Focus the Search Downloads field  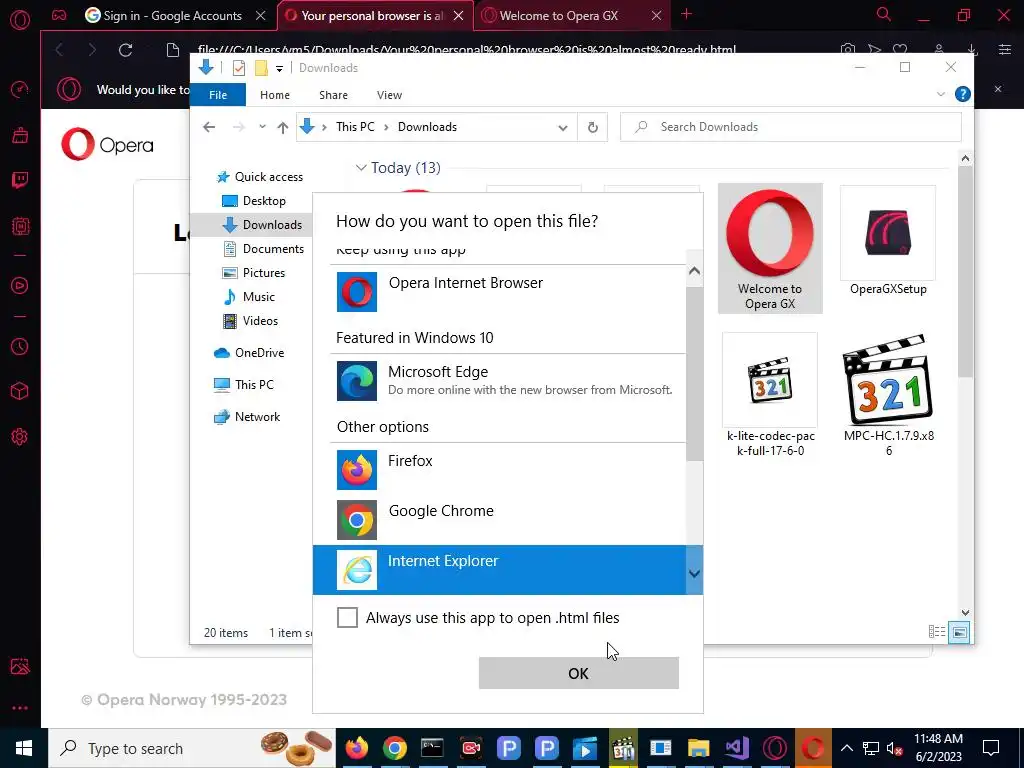pyautogui.click(x=791, y=127)
